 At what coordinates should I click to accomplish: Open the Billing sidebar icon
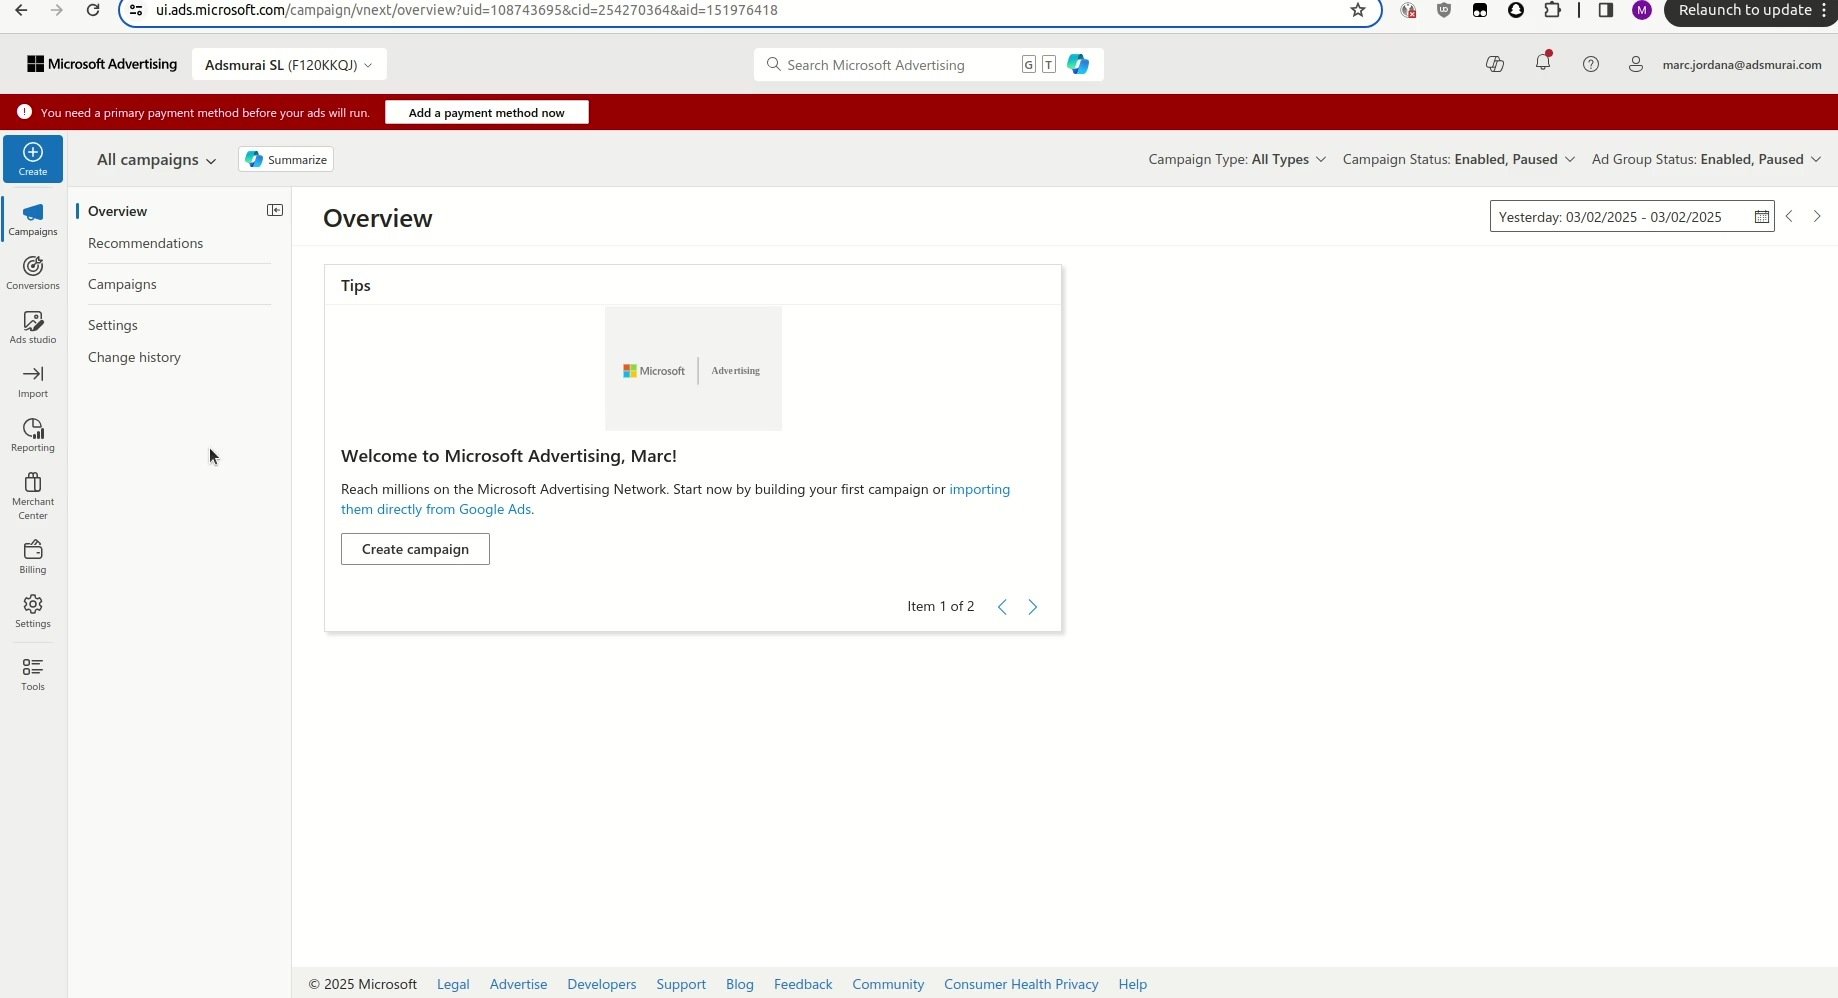tap(33, 556)
